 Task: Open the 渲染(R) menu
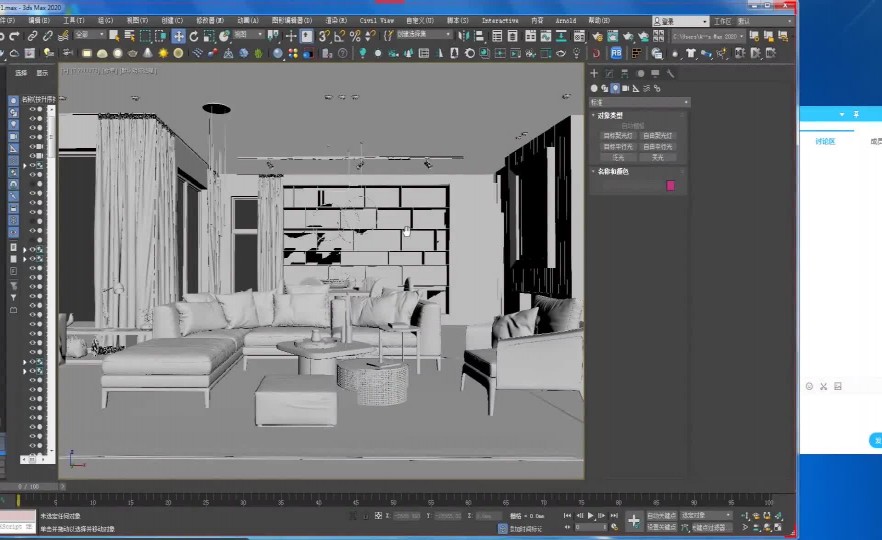(x=336, y=20)
